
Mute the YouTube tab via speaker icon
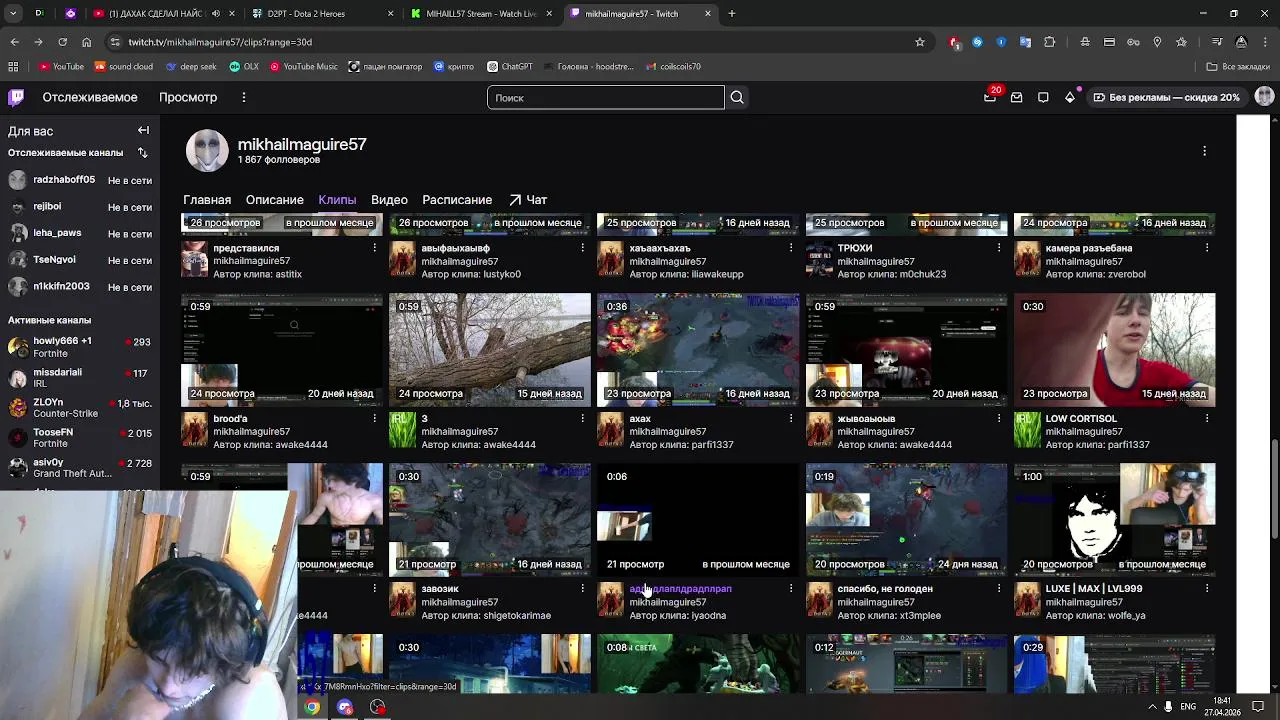[x=215, y=14]
